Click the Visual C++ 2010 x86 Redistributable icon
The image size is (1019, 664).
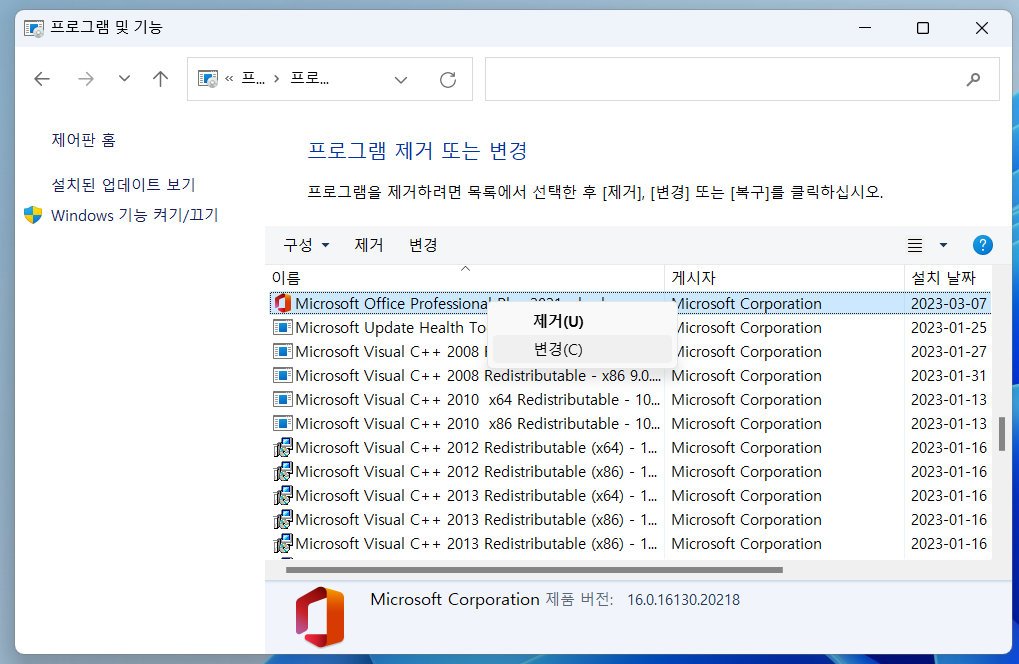[283, 424]
